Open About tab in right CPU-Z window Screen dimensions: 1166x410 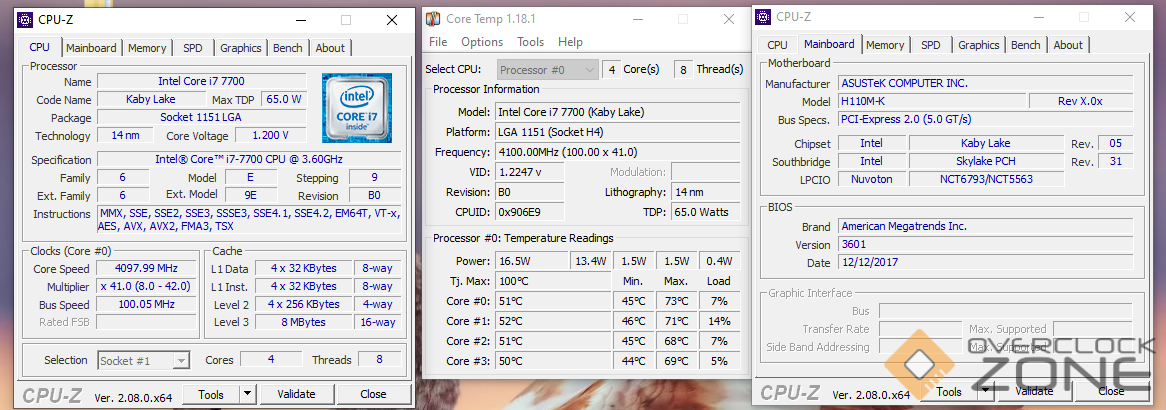[1068, 45]
